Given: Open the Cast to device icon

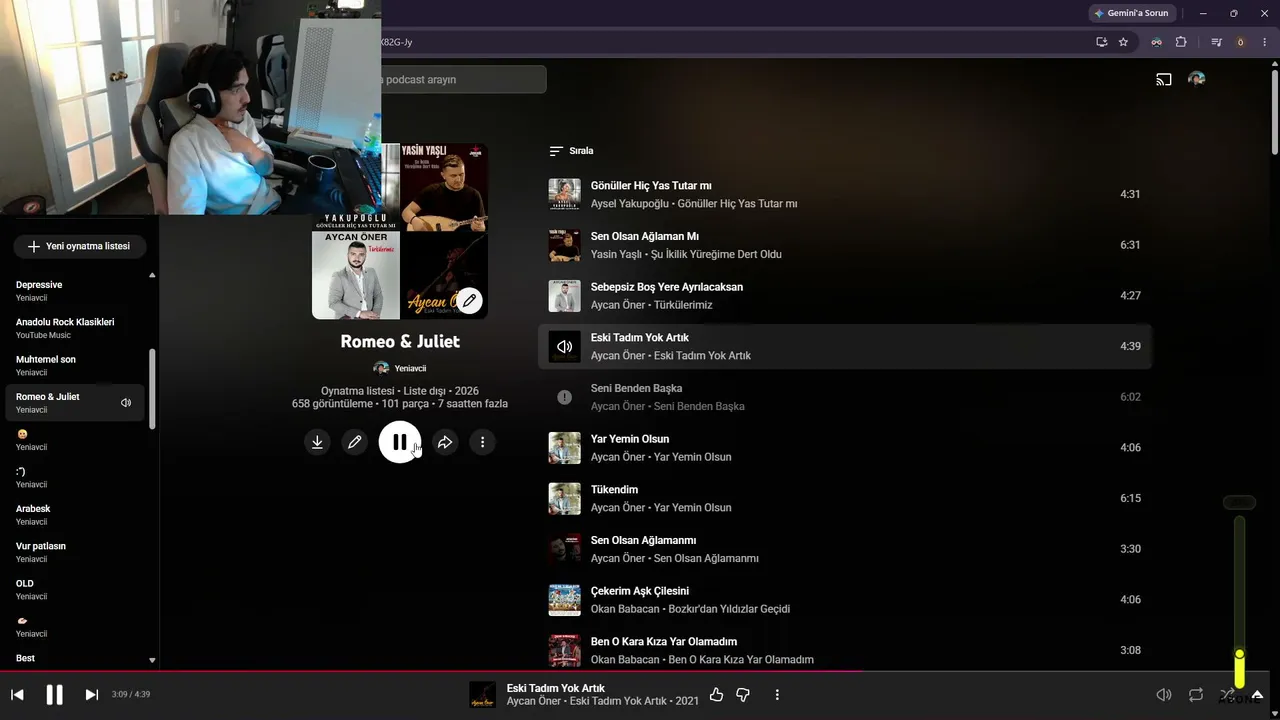Looking at the screenshot, I should (x=1164, y=79).
